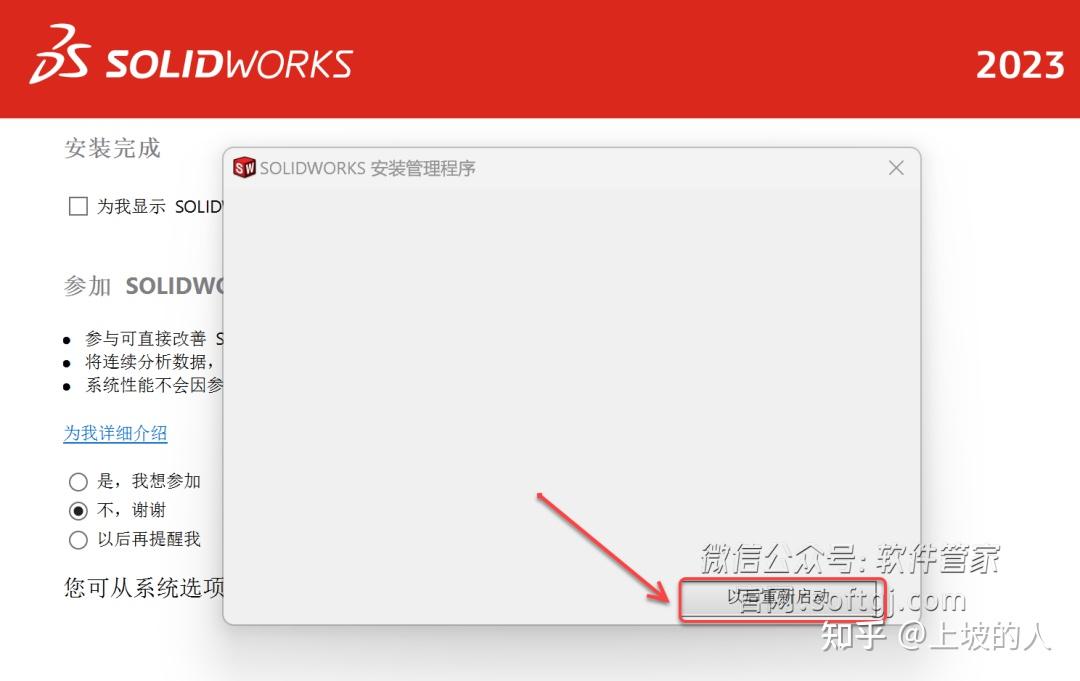Viewport: 1080px width, 681px height.
Task: Close the SOLIDWORKS installer dialog with X
Action: tap(895, 167)
